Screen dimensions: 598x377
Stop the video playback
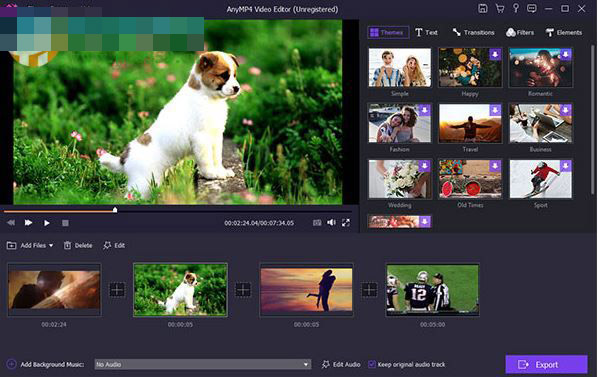65,223
